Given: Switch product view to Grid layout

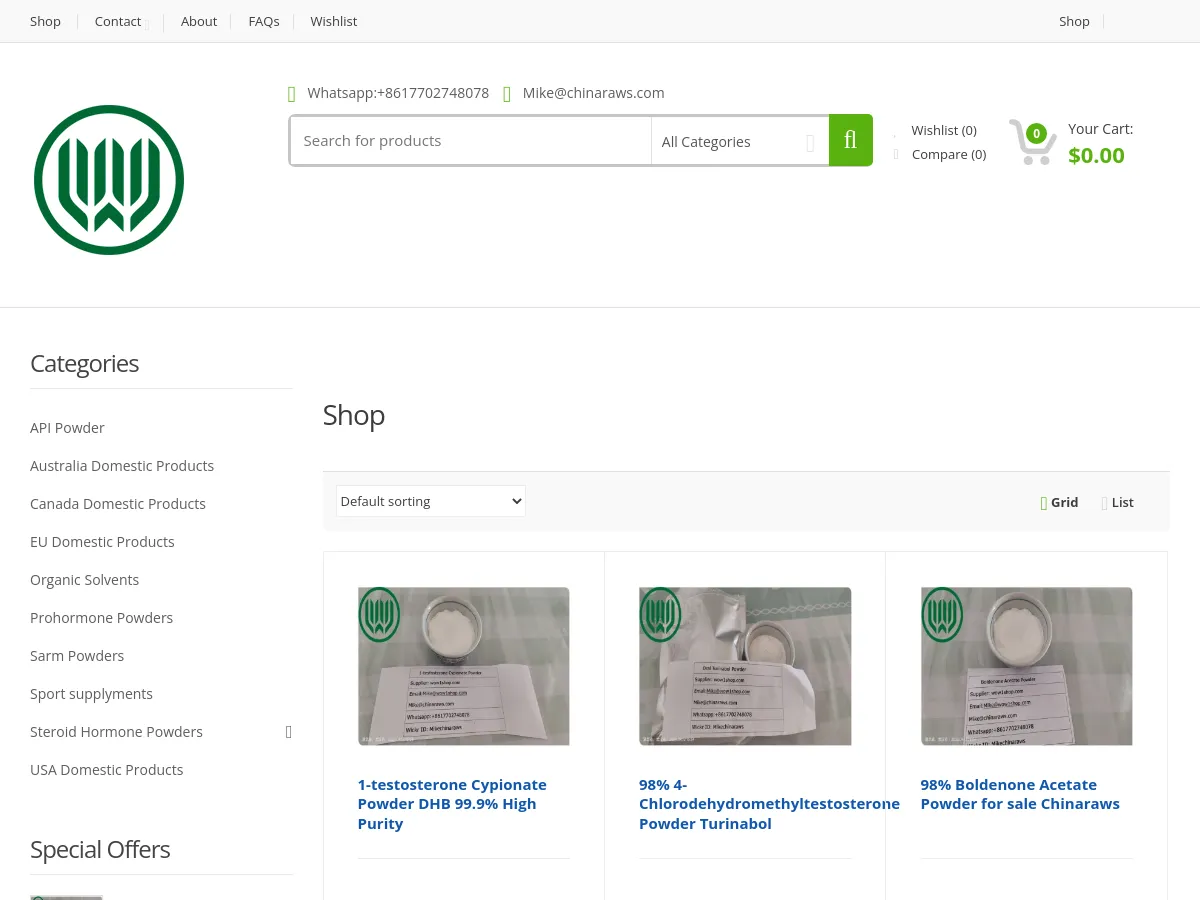Looking at the screenshot, I should coord(1059,502).
